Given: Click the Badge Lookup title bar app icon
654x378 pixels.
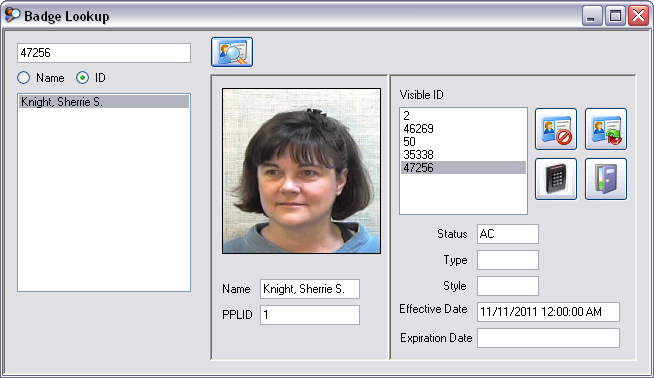Looking at the screenshot, I should pos(13,15).
